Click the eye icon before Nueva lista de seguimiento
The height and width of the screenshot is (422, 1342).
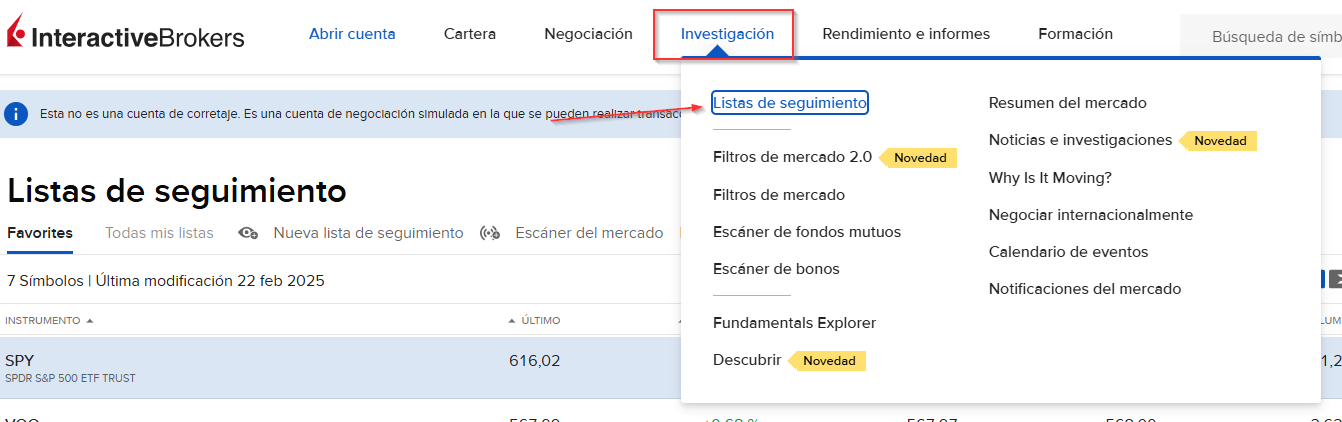pos(249,233)
